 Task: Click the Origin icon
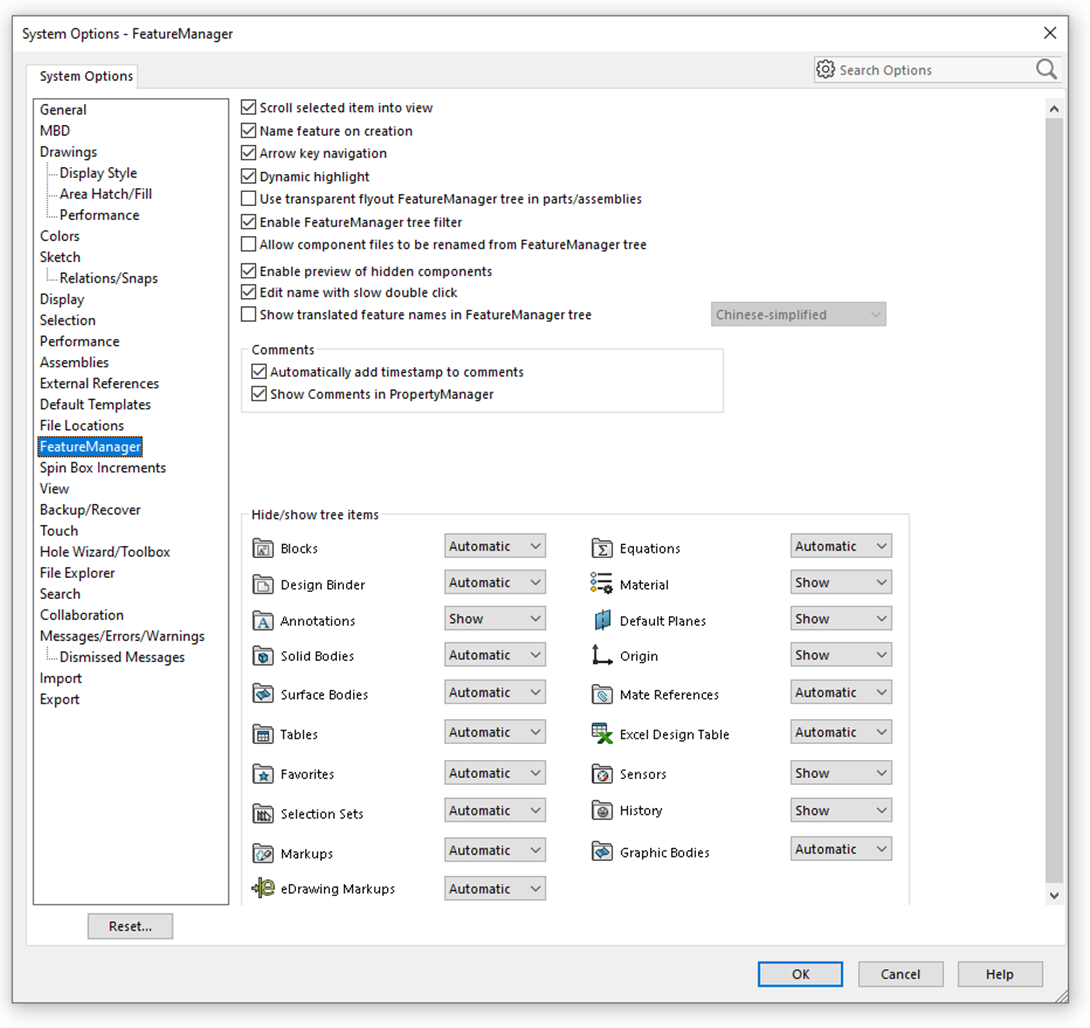point(605,656)
